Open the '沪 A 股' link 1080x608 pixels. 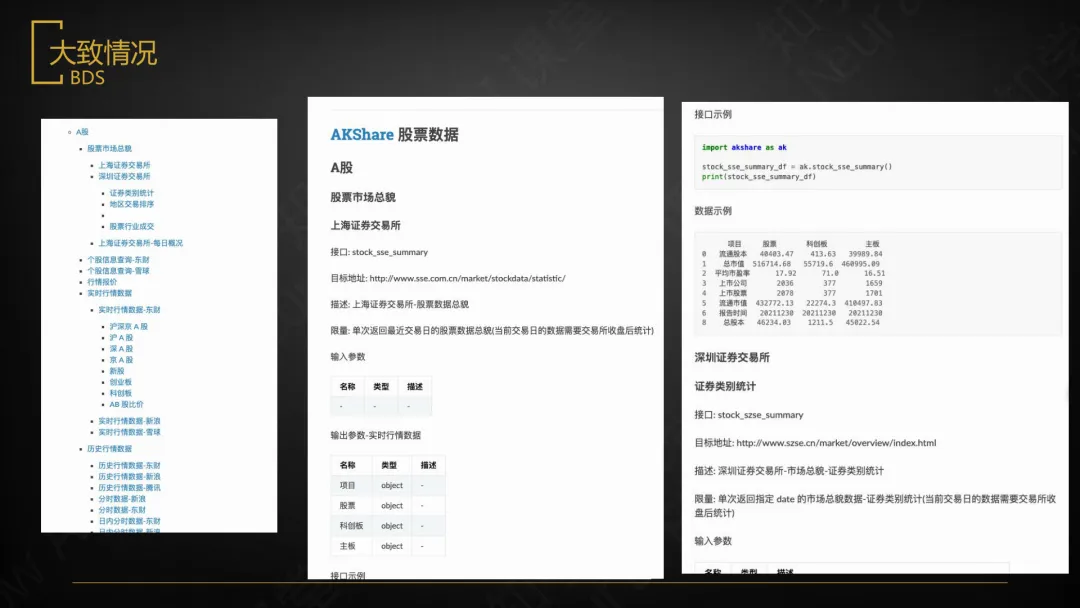pyautogui.click(x=121, y=338)
